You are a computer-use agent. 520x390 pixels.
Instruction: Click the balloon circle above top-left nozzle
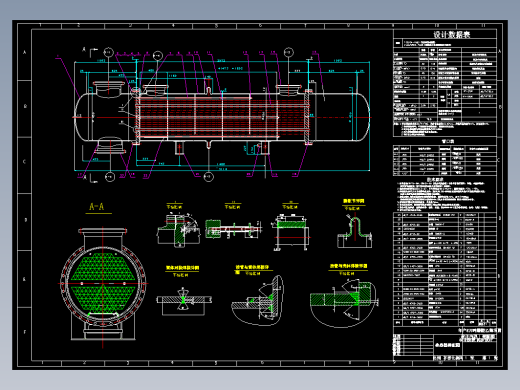point(108,52)
